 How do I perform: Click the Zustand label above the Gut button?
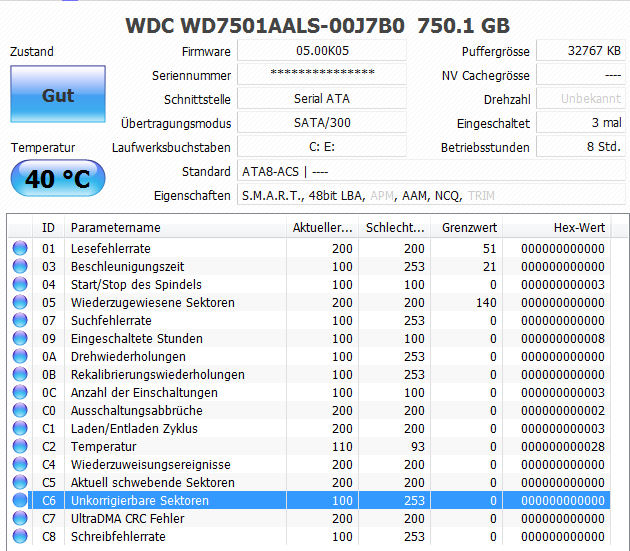(32, 51)
